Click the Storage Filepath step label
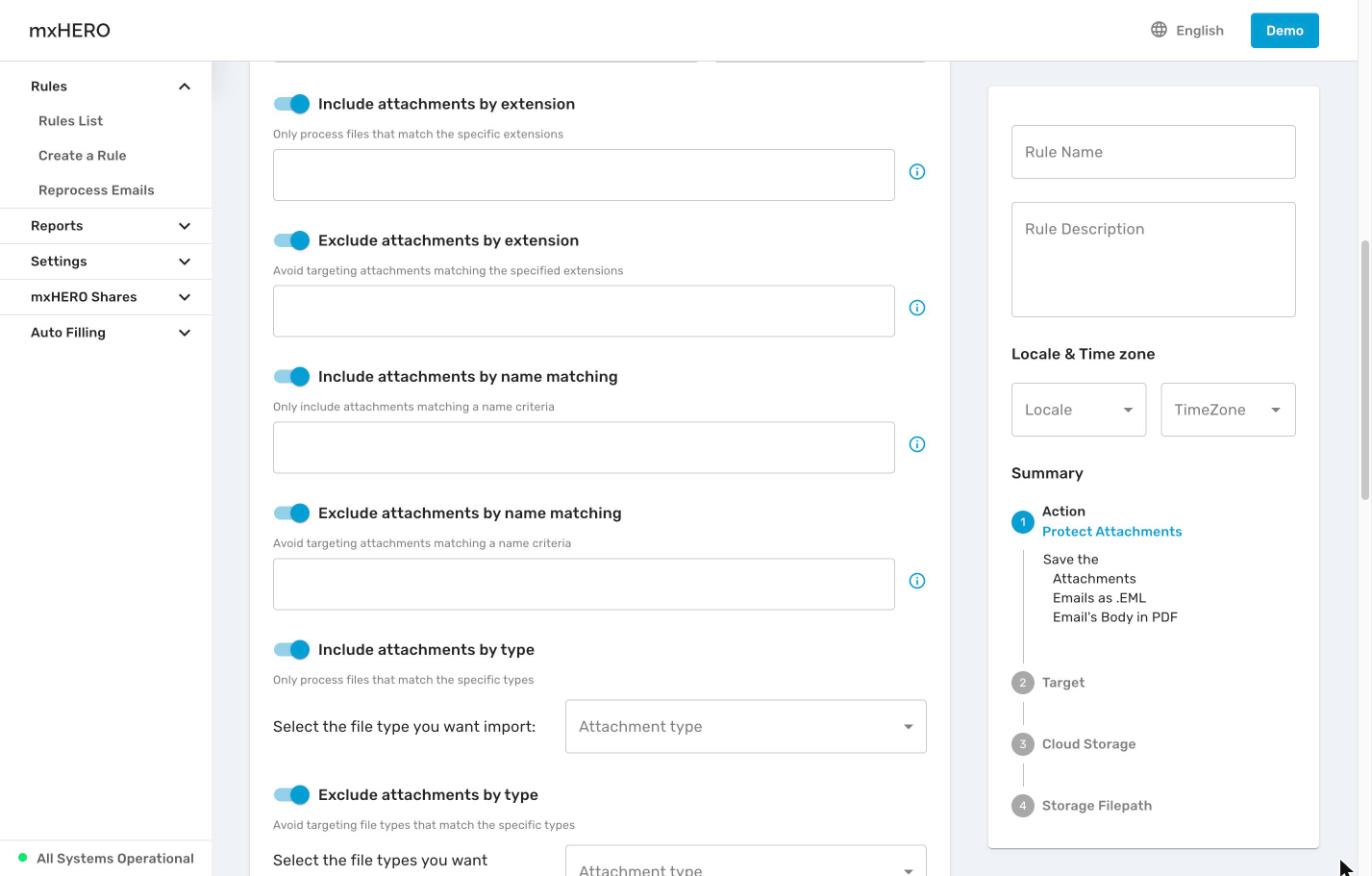1372x876 pixels. coord(1097,806)
